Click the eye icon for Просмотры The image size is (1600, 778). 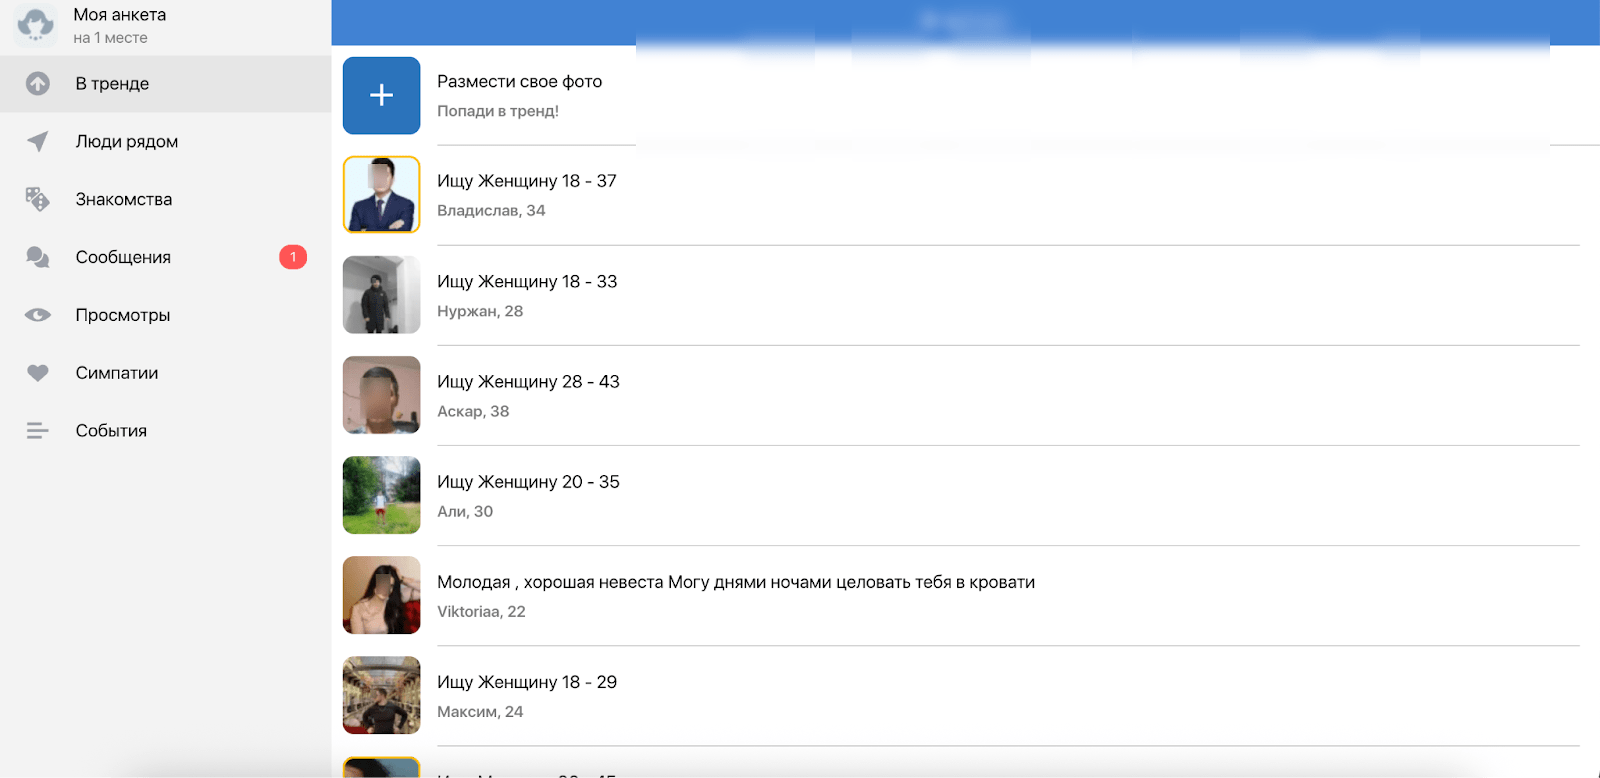38,316
